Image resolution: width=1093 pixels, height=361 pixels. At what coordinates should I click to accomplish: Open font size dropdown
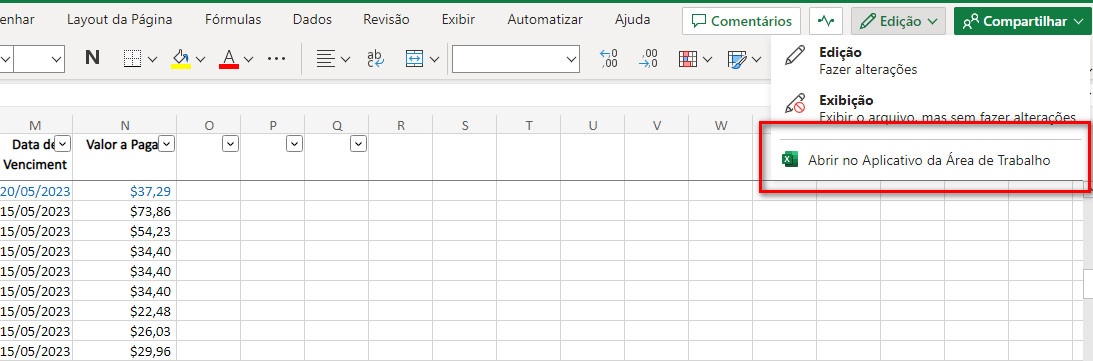(x=39, y=59)
